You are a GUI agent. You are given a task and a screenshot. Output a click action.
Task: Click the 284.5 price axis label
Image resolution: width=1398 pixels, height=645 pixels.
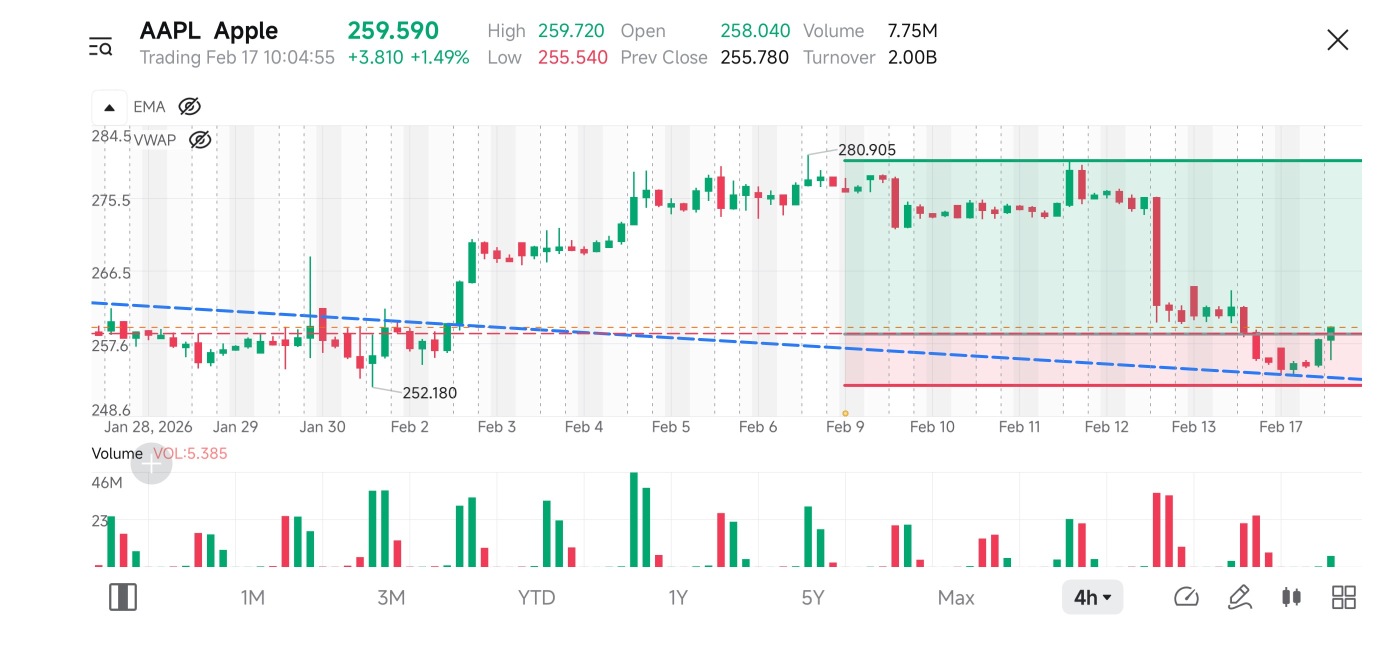(111, 136)
